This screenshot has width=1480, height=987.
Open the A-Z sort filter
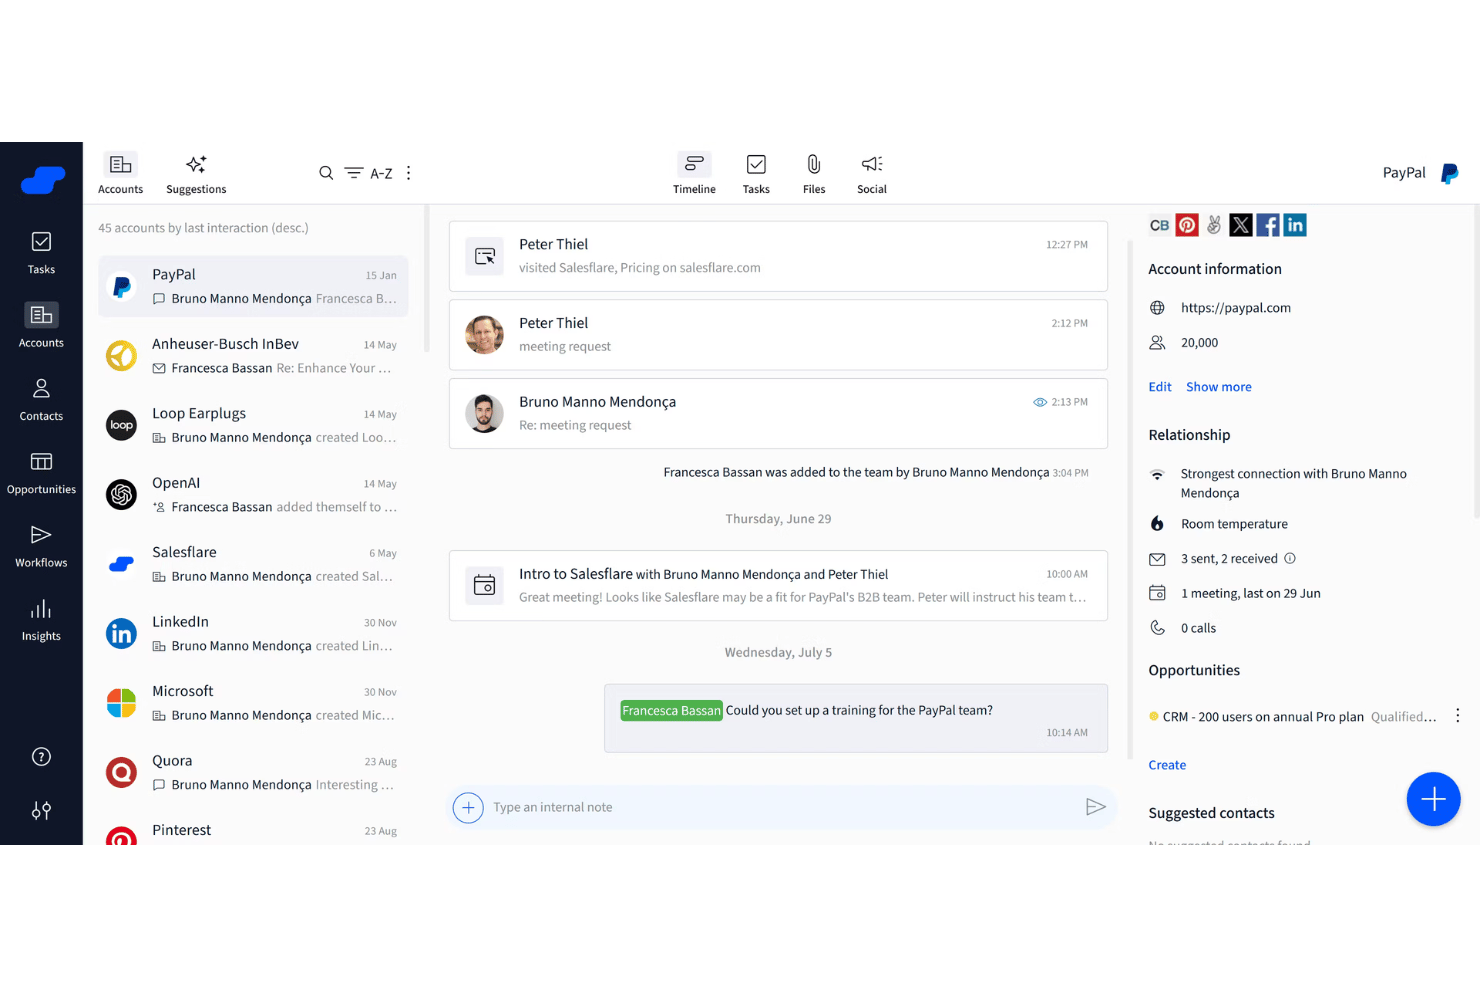tap(368, 173)
